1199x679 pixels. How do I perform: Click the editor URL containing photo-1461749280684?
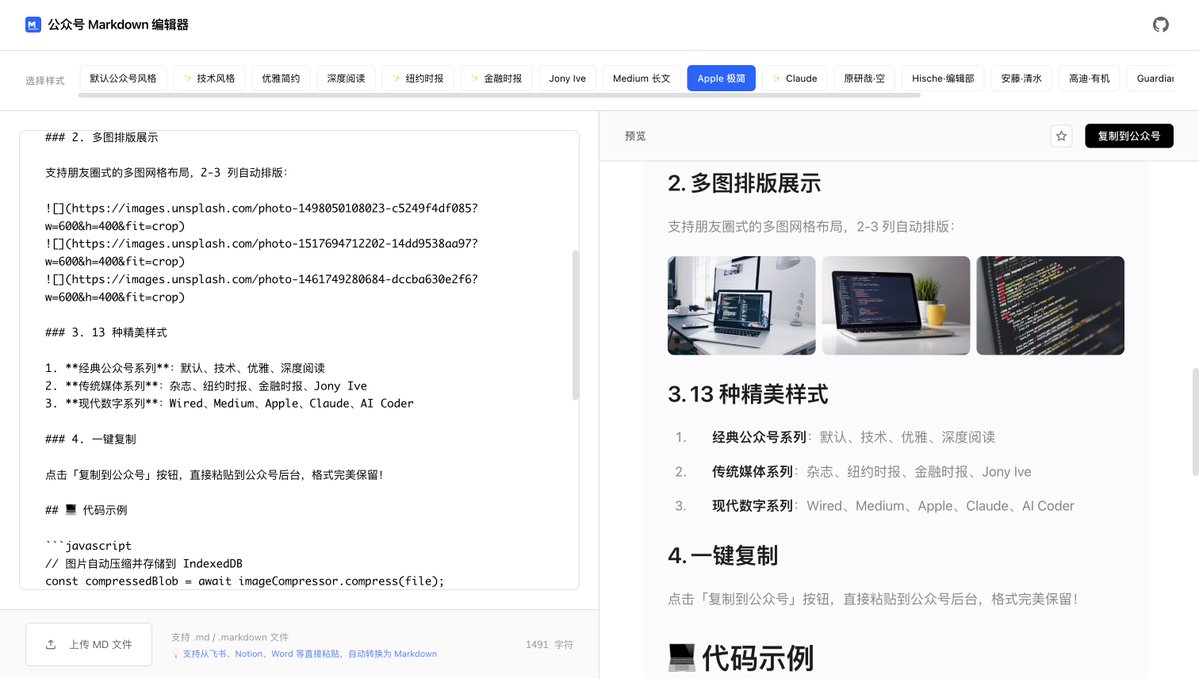tap(262, 288)
